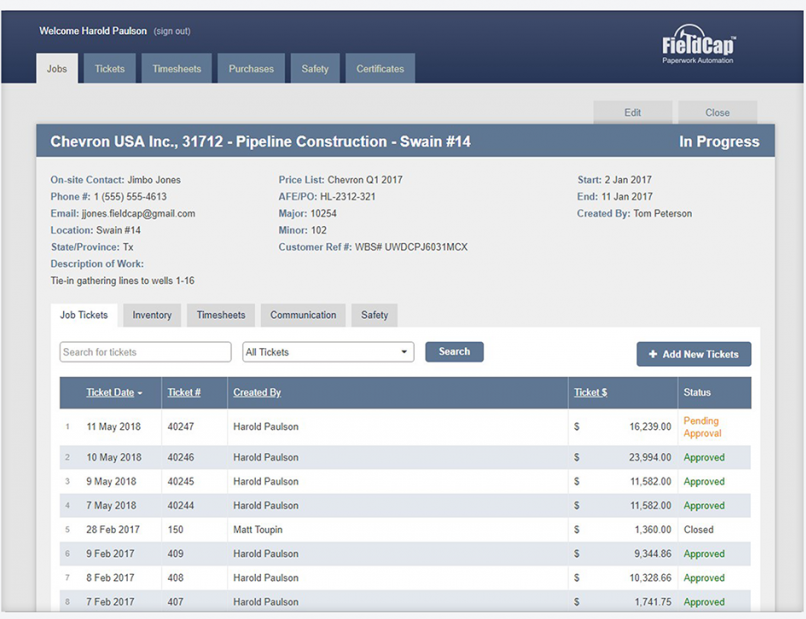Screen dimensions: 806x619
Task: Switch to the Safety sub-tab
Action: 374,314
